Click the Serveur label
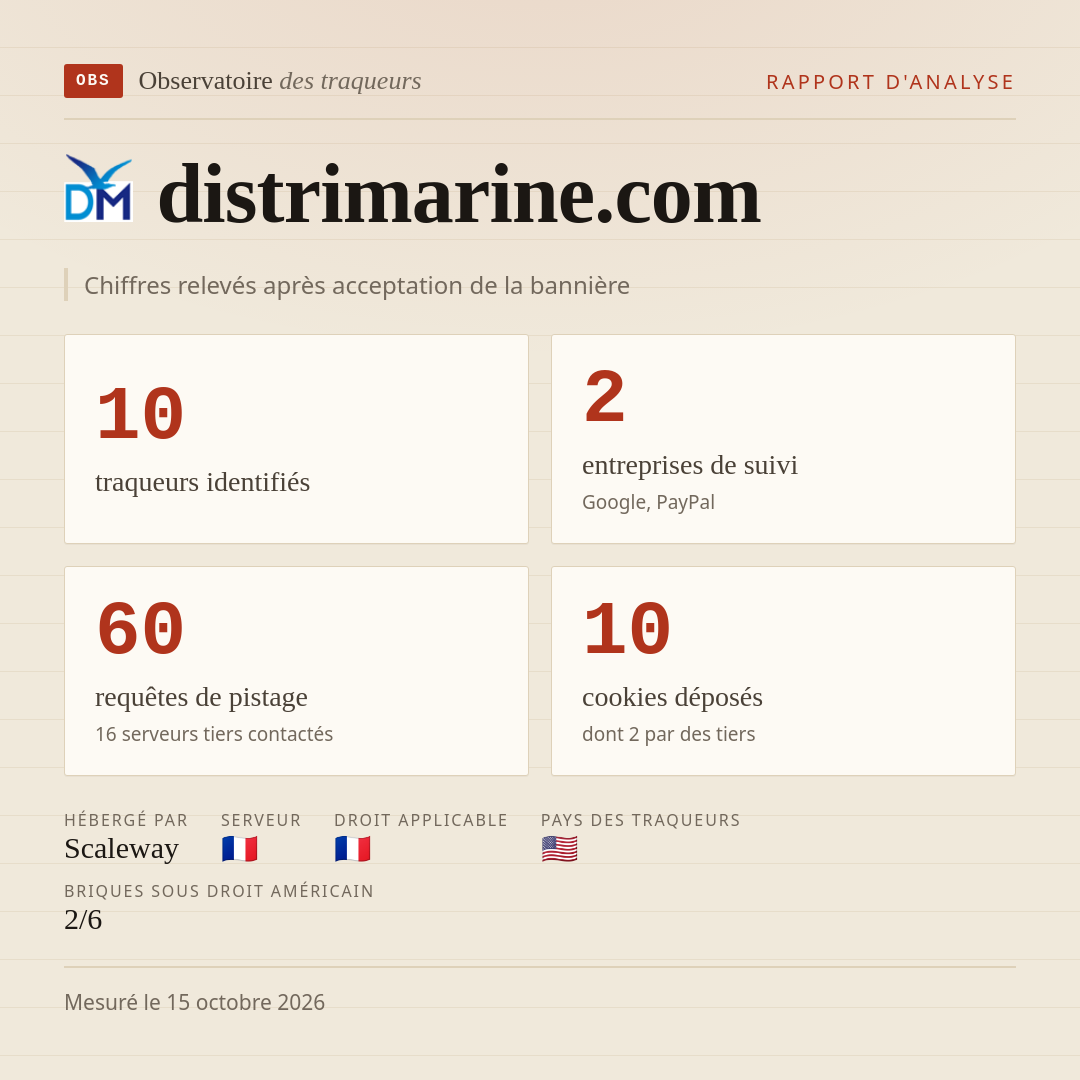Image resolution: width=1080 pixels, height=1080 pixels. [x=261, y=820]
